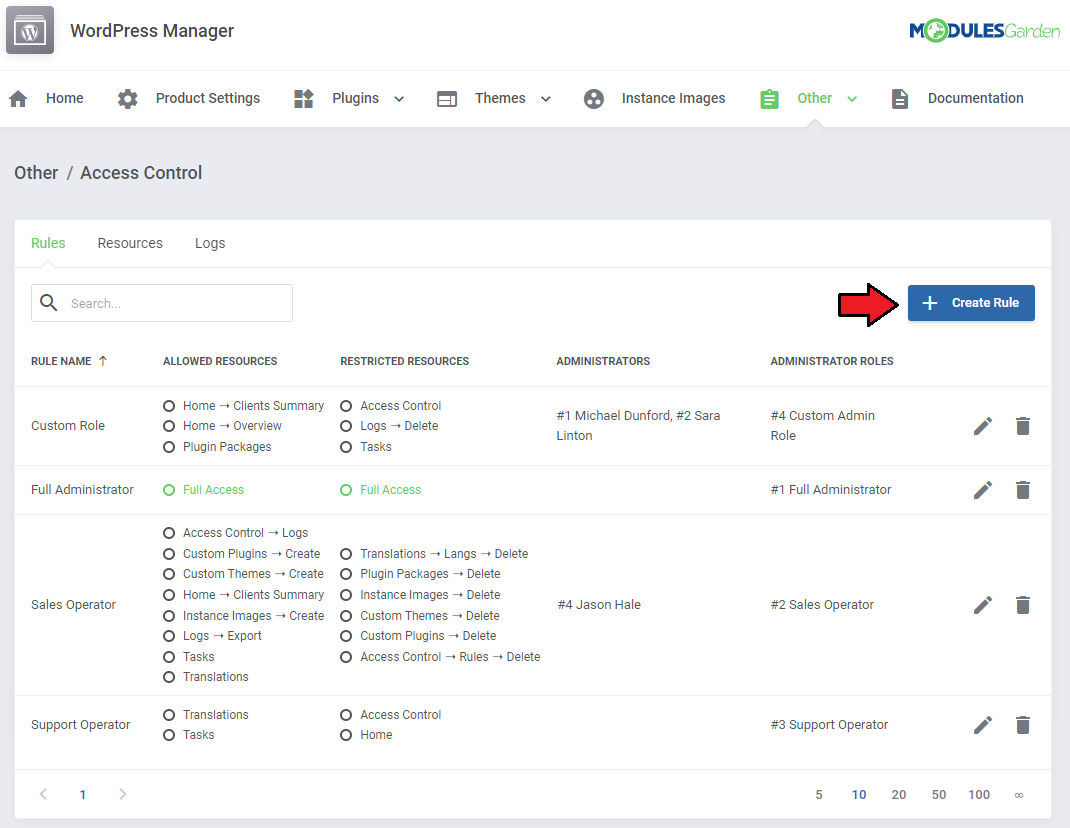Viewport: 1070px width, 828px height.
Task: Sort by Rule Name arrow icon
Action: tap(103, 361)
